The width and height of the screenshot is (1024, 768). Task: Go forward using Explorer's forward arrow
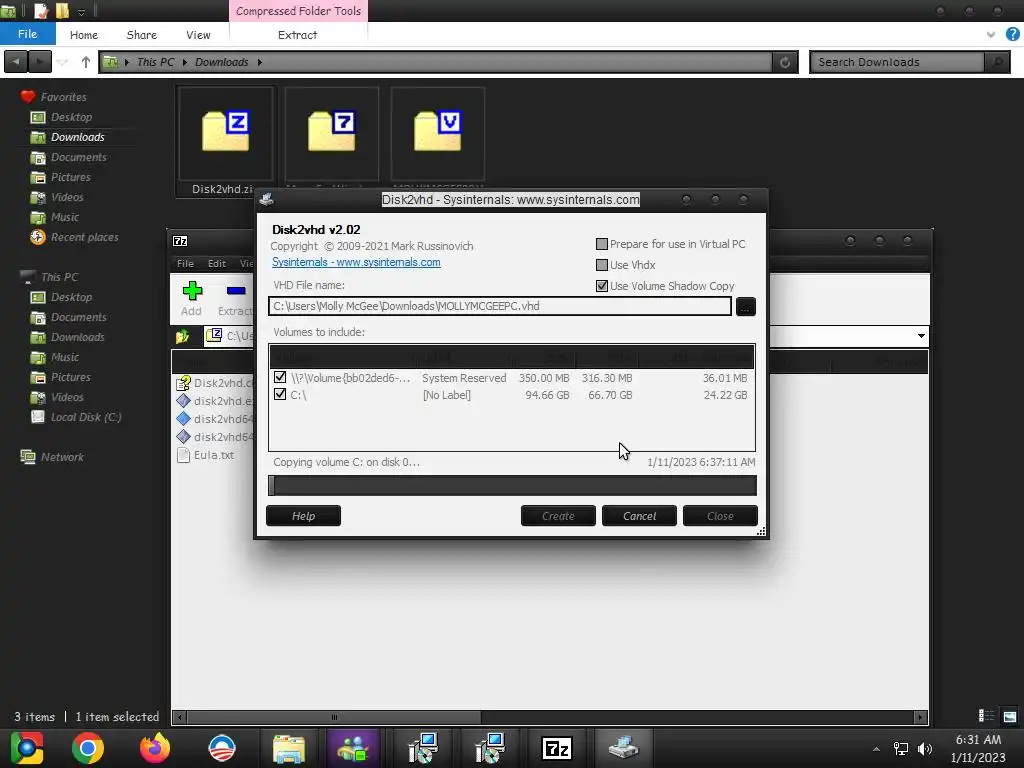(40, 62)
